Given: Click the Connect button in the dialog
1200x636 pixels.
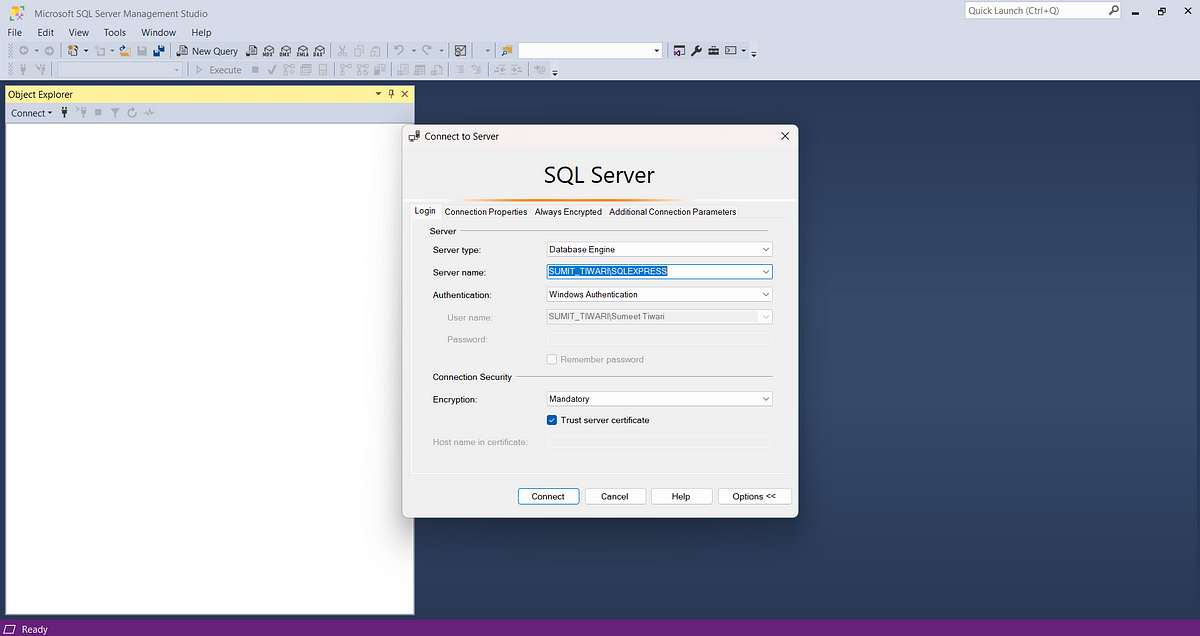Looking at the screenshot, I should point(548,496).
